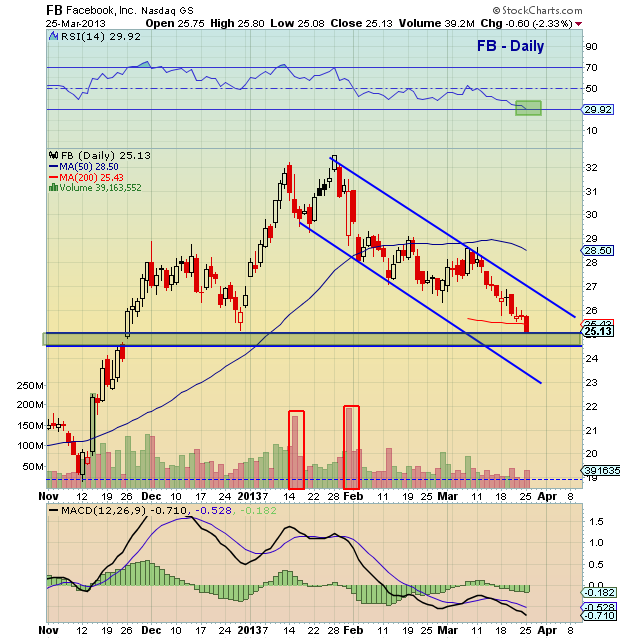Viewport: 620px width, 639px height.
Task: Click the 150M volume axis label
Action: click(x=30, y=425)
